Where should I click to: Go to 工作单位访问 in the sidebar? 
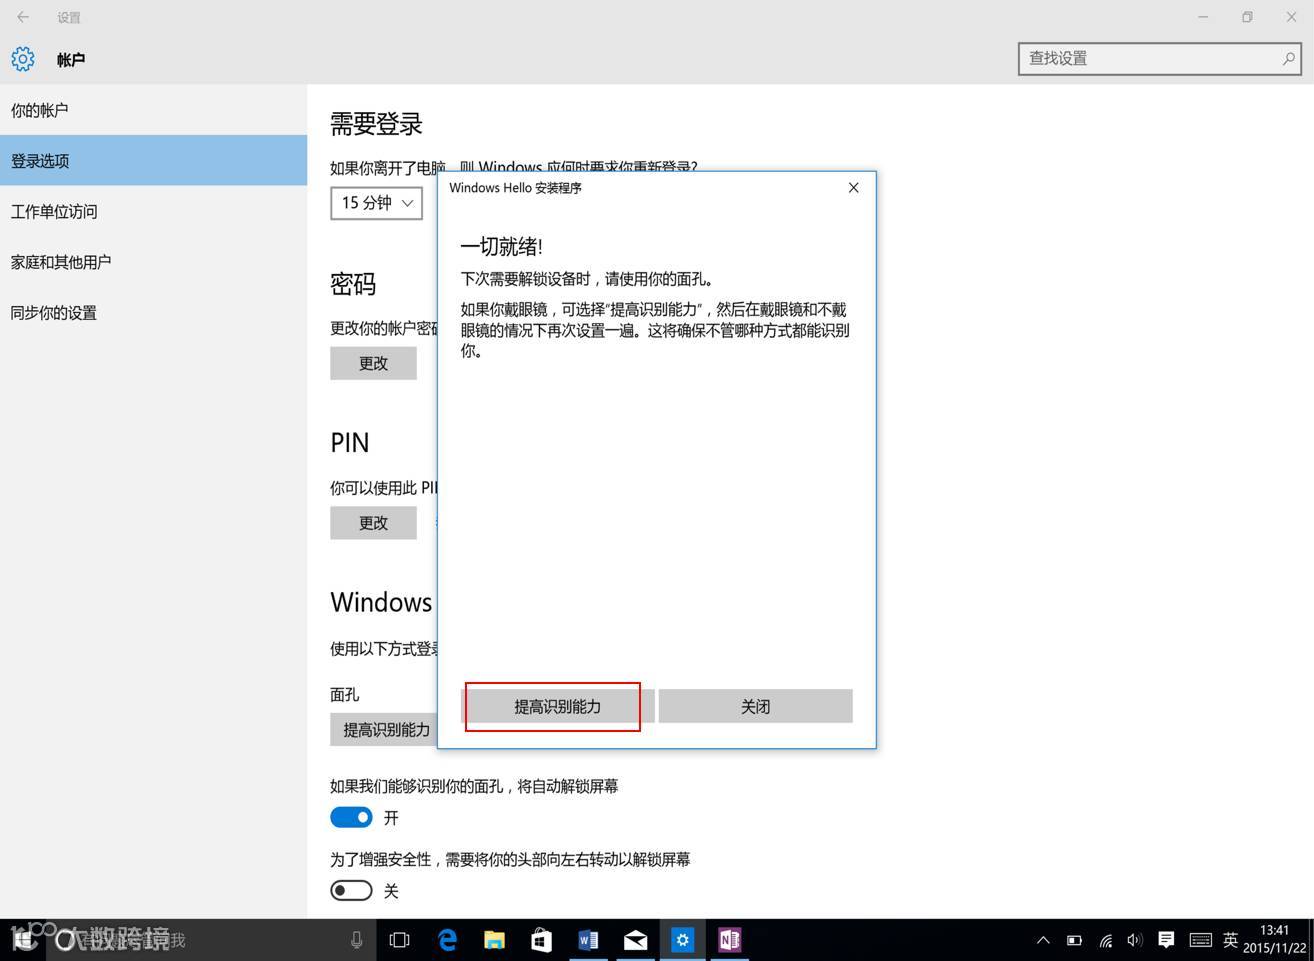pos(153,211)
